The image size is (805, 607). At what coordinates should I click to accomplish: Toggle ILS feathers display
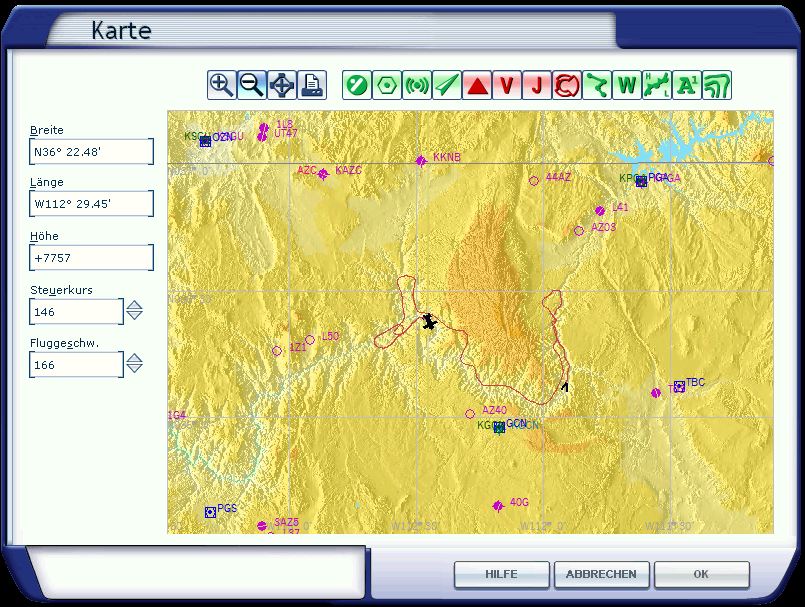coord(447,85)
